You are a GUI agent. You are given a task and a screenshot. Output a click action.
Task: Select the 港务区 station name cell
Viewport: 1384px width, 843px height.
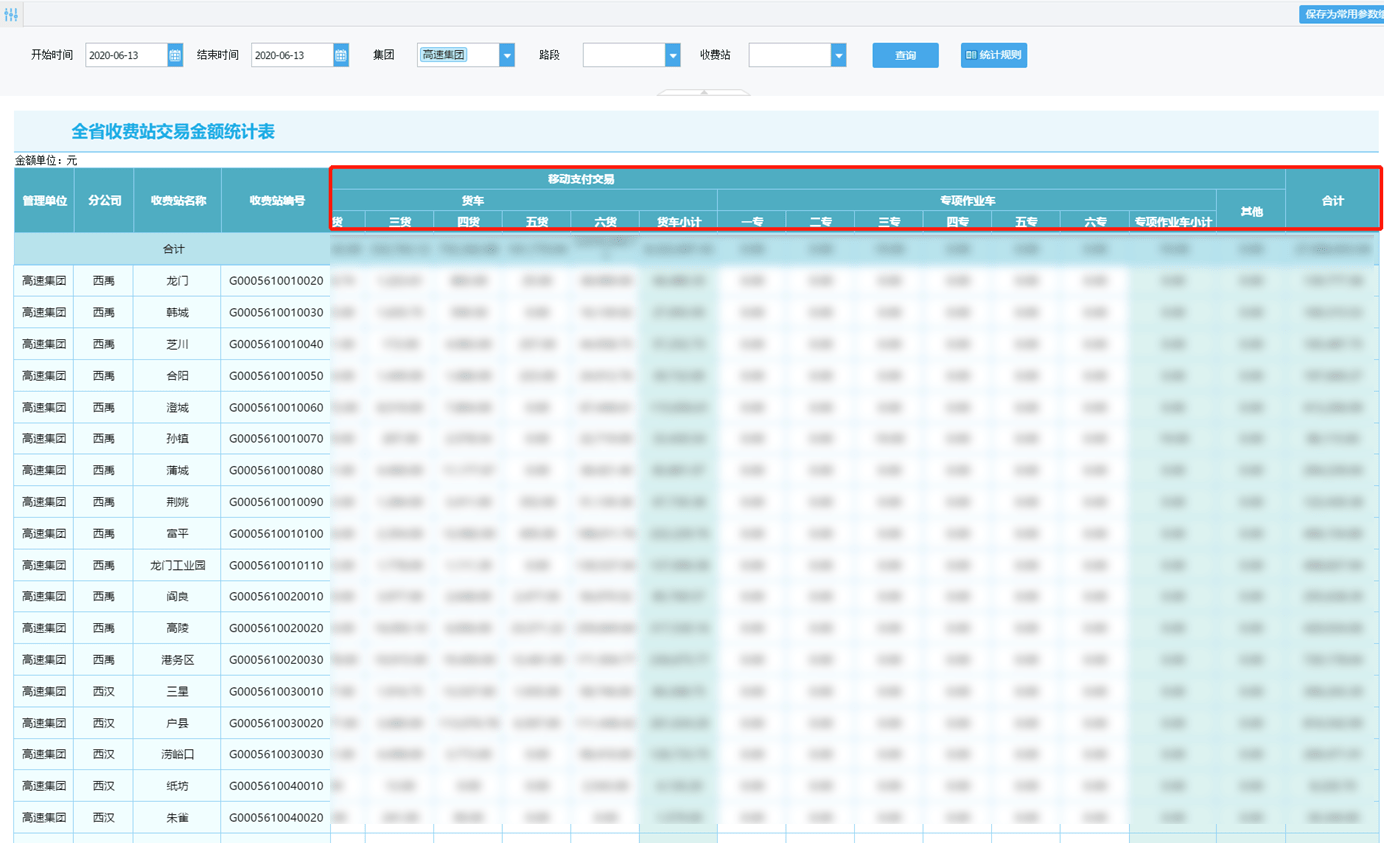[178, 659]
